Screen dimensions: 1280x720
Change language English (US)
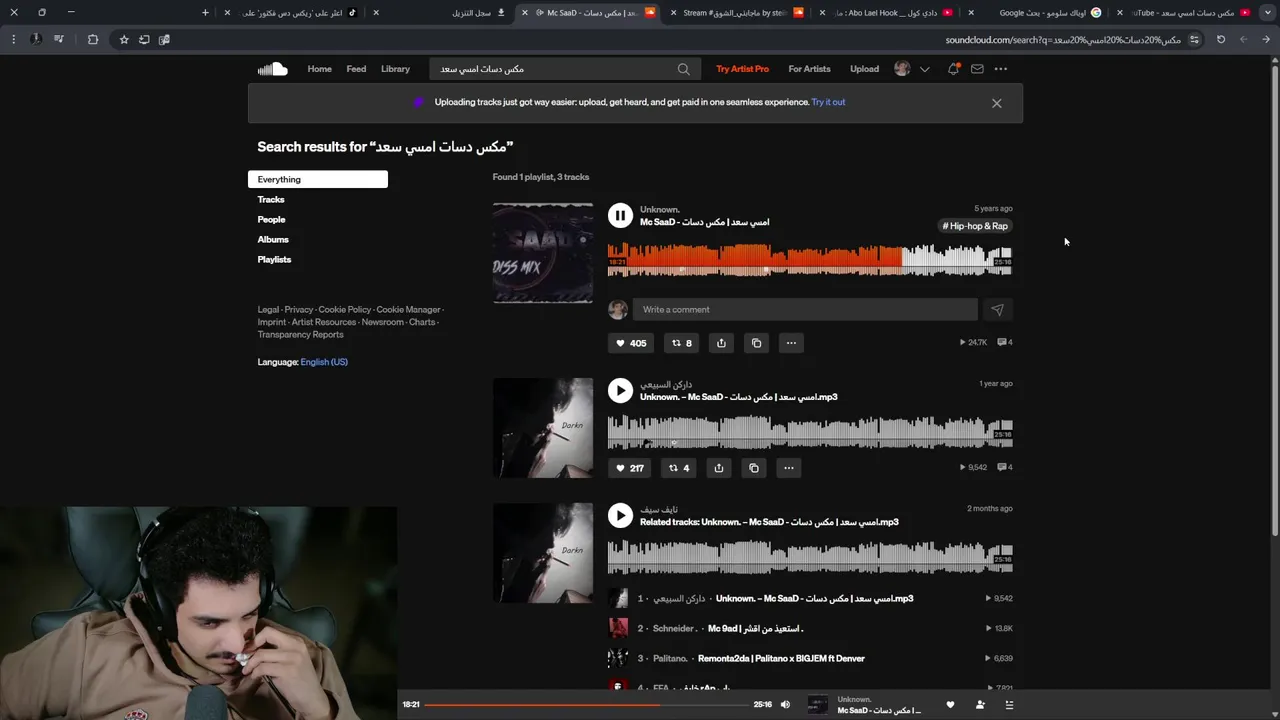click(x=324, y=362)
